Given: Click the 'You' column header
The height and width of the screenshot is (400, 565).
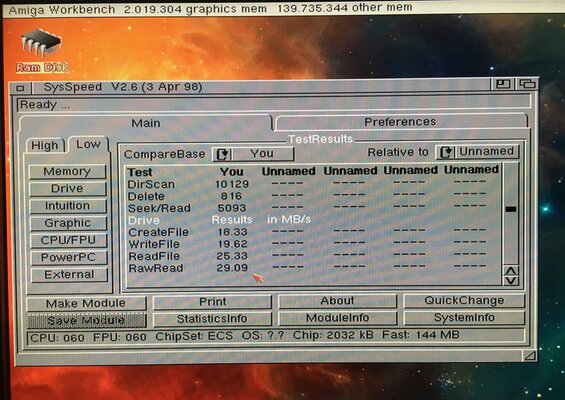Looking at the screenshot, I should point(232,172).
